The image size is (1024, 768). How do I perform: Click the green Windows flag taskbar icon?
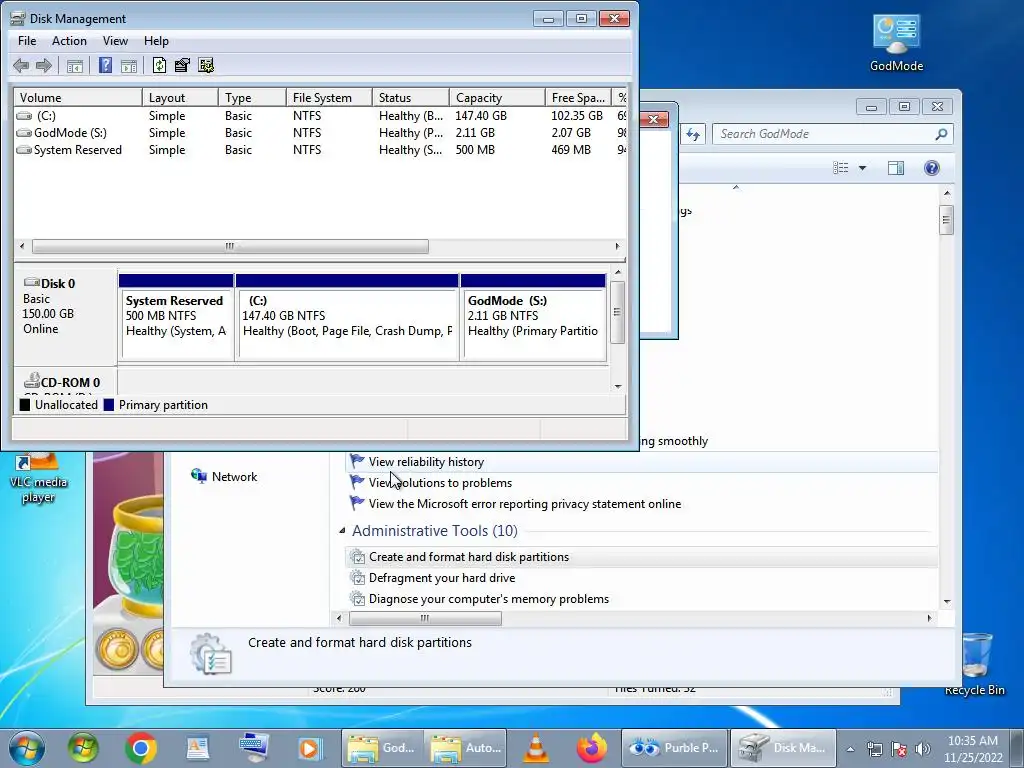pos(84,748)
